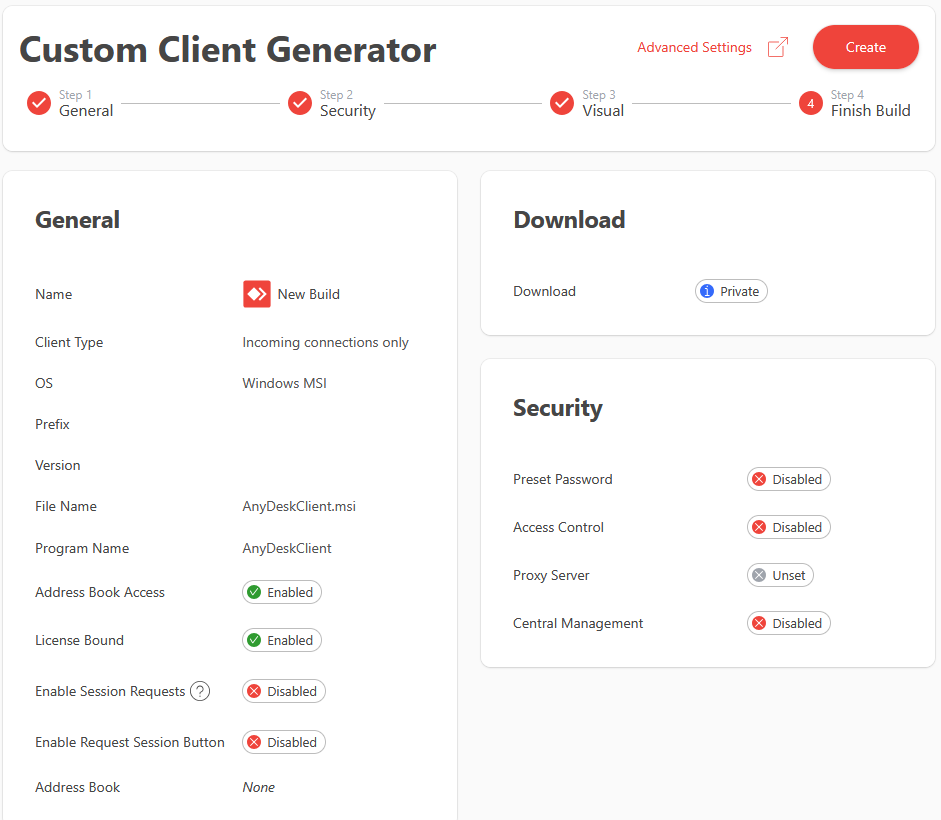Click the 'None' Address Book value
Viewport: 941px width, 820px height.
click(x=259, y=787)
